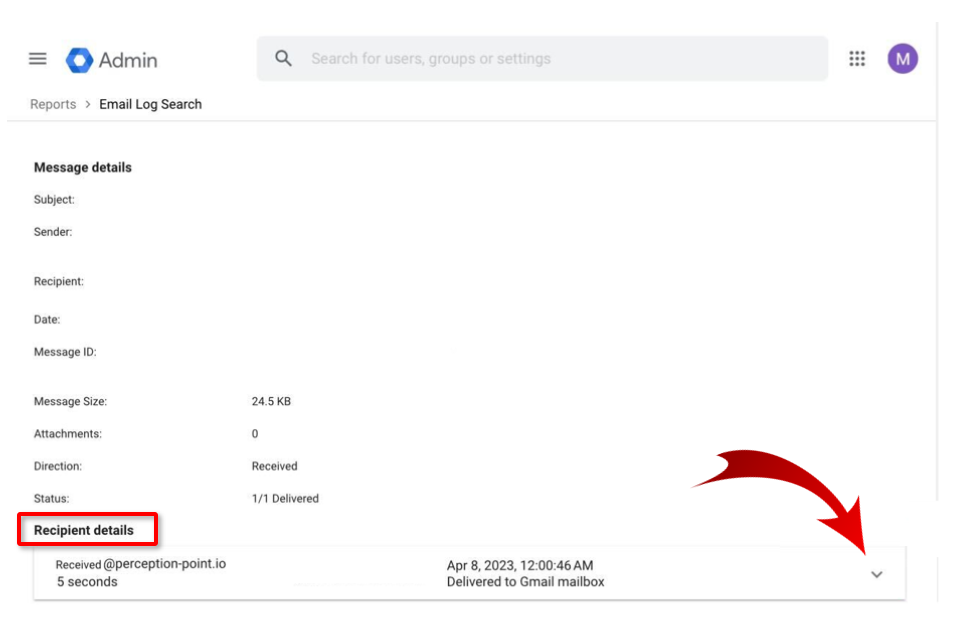Click the Direction: label

(x=58, y=466)
